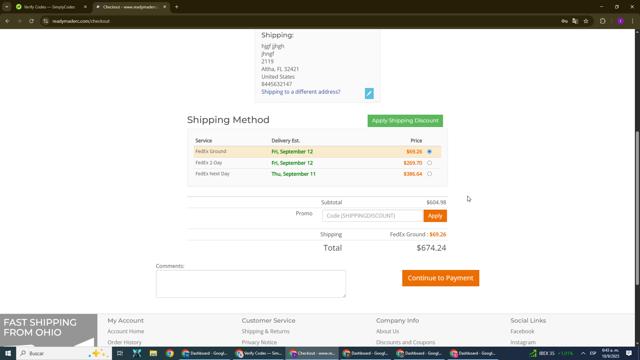The image size is (640, 360).
Task: Open About Us footer link
Action: [387, 331]
